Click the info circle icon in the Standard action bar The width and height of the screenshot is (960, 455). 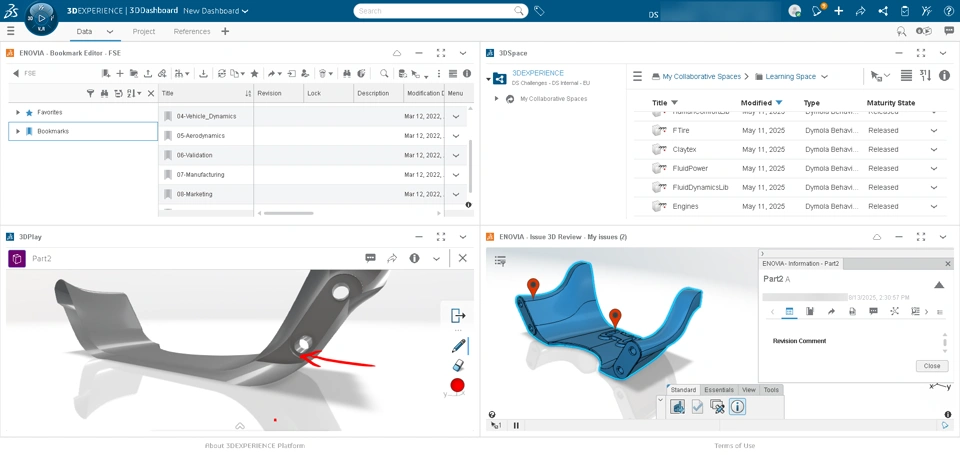[737, 406]
